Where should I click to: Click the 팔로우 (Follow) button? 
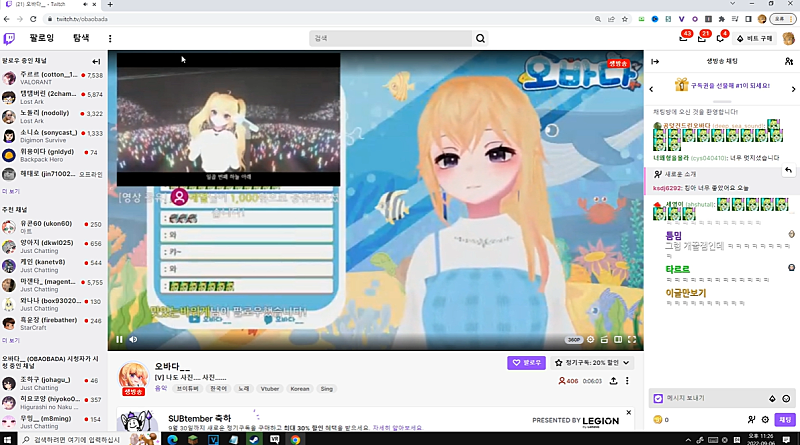point(526,363)
